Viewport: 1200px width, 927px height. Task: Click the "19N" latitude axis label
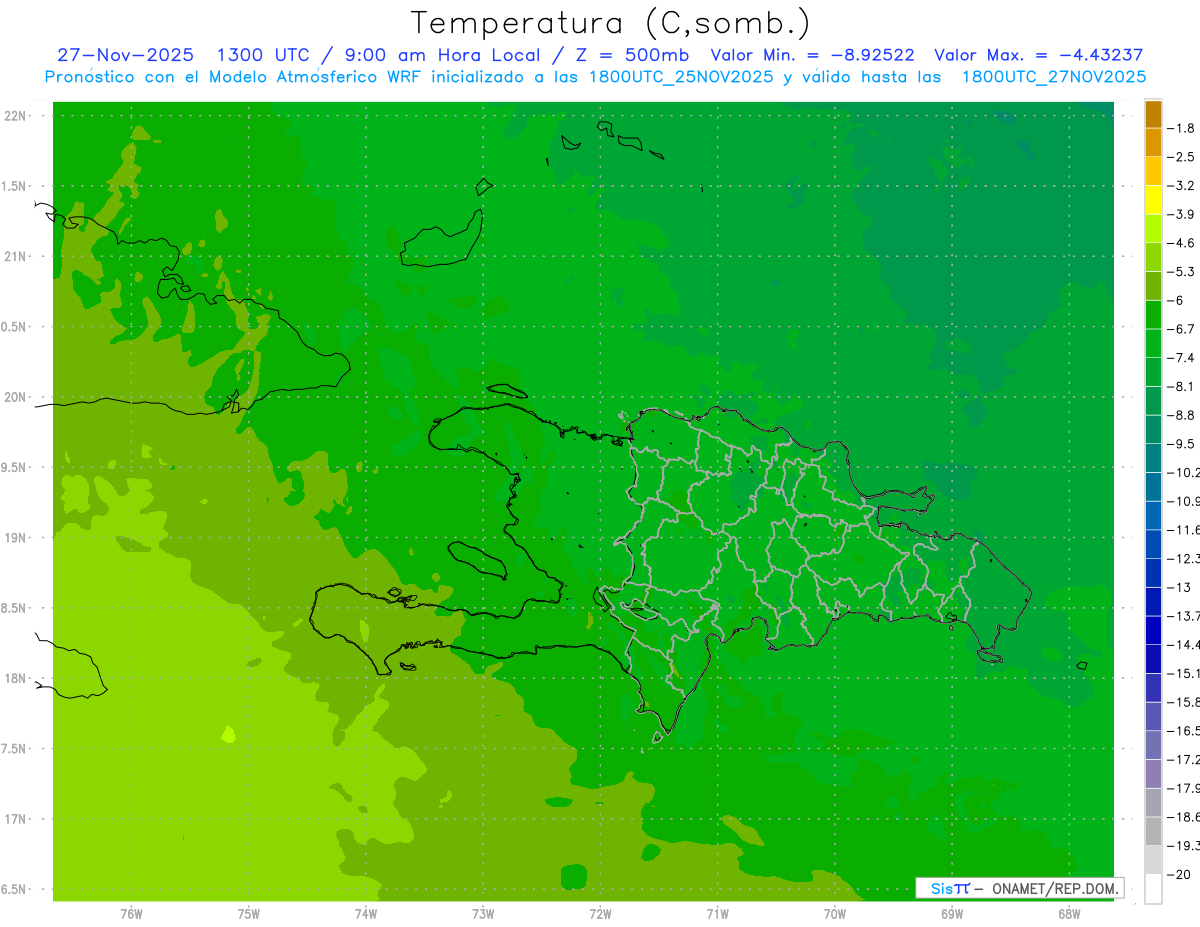tap(14, 538)
